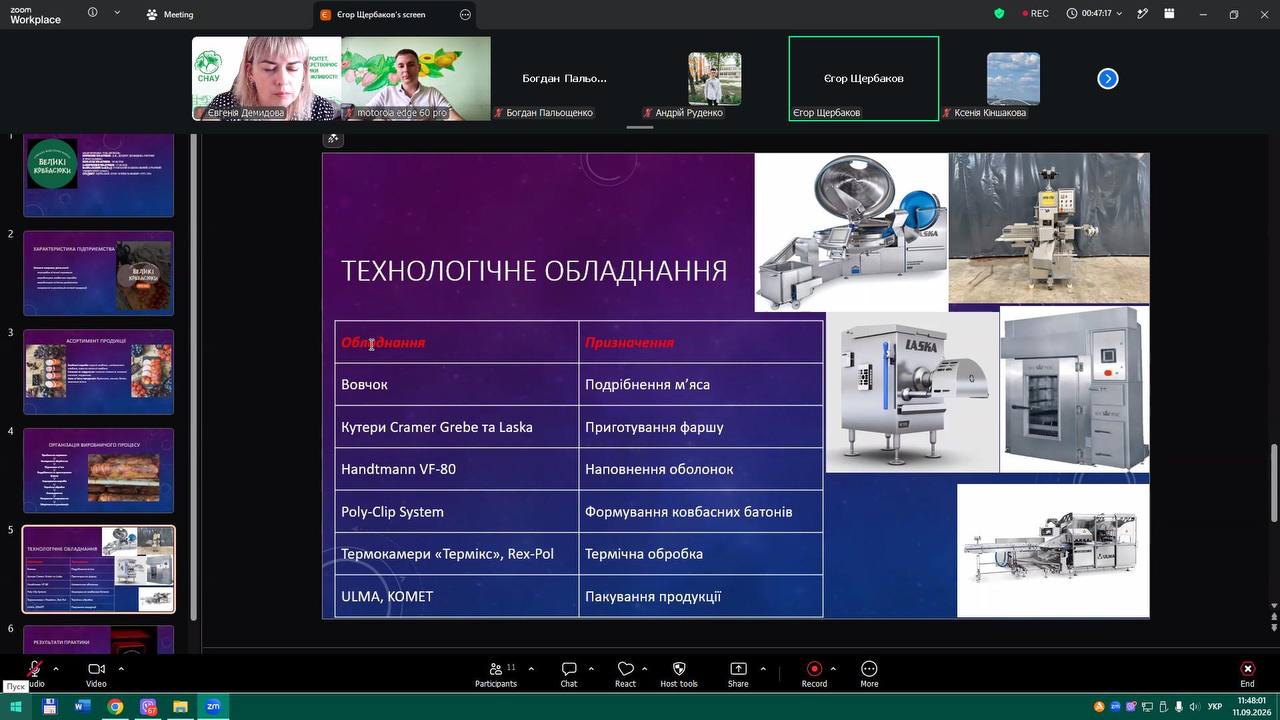
Task: Expand the meeting timer dropdown
Action: point(1119,14)
